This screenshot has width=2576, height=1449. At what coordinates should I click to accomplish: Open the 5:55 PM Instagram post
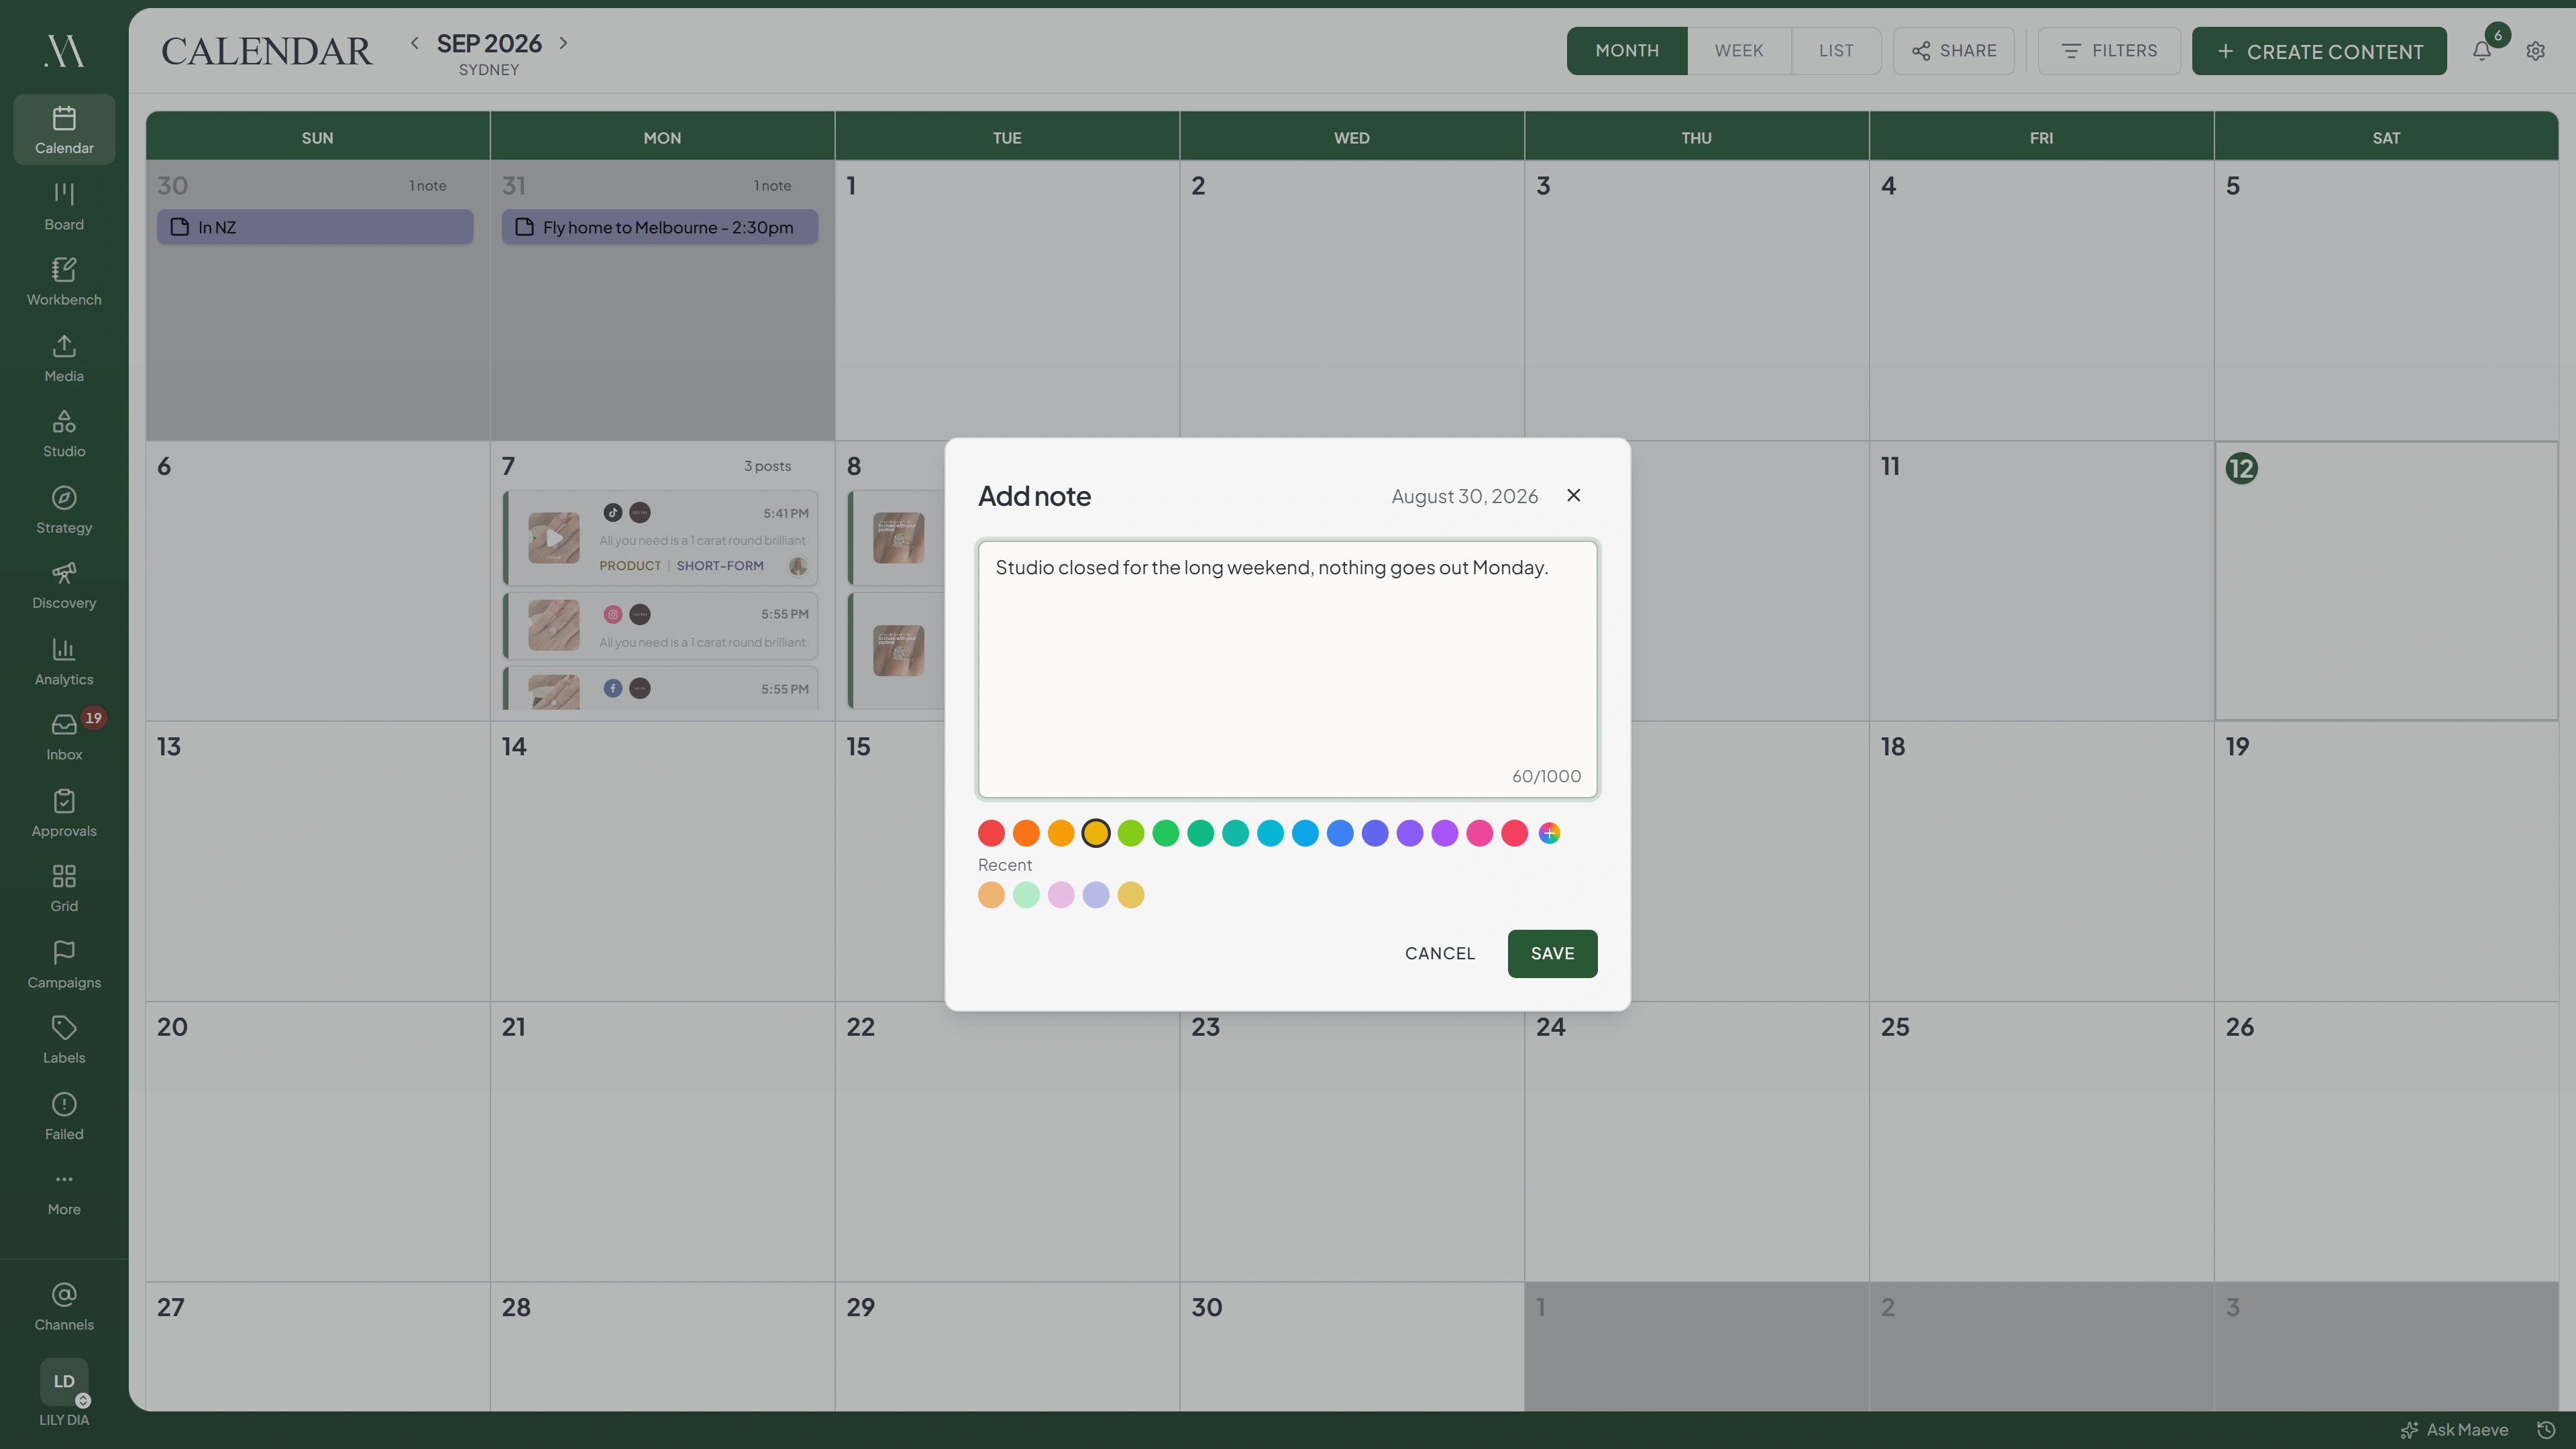point(661,626)
